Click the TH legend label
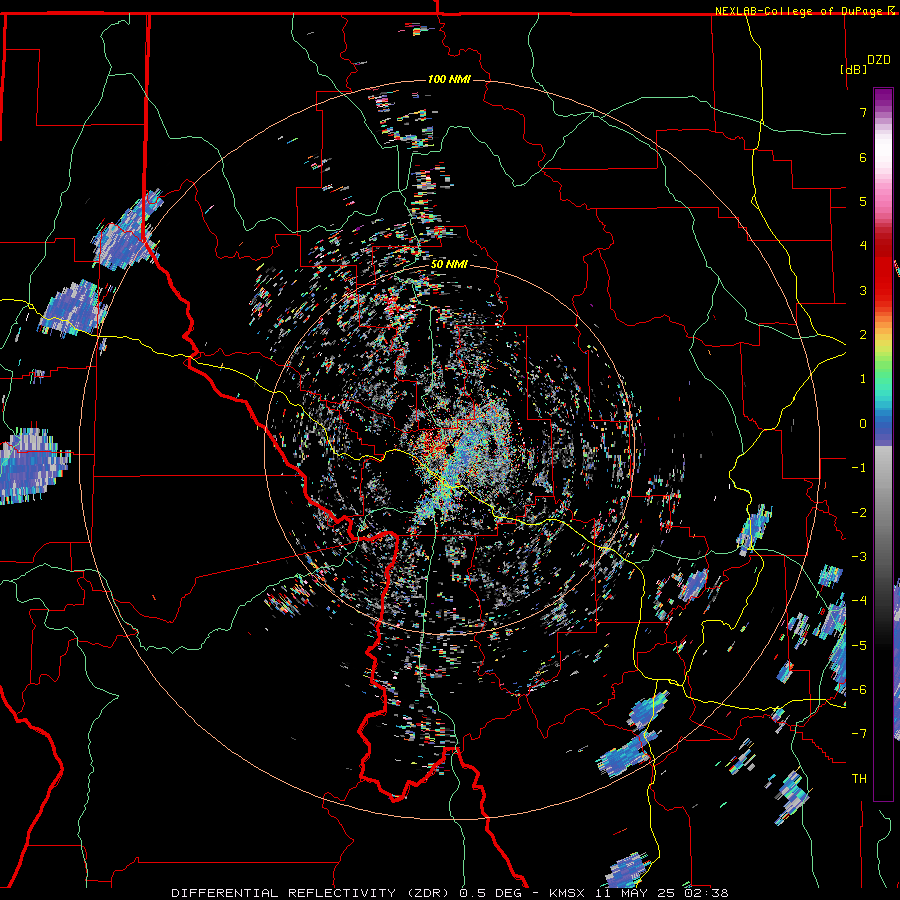Screen dimensions: 900x900 click(859, 779)
